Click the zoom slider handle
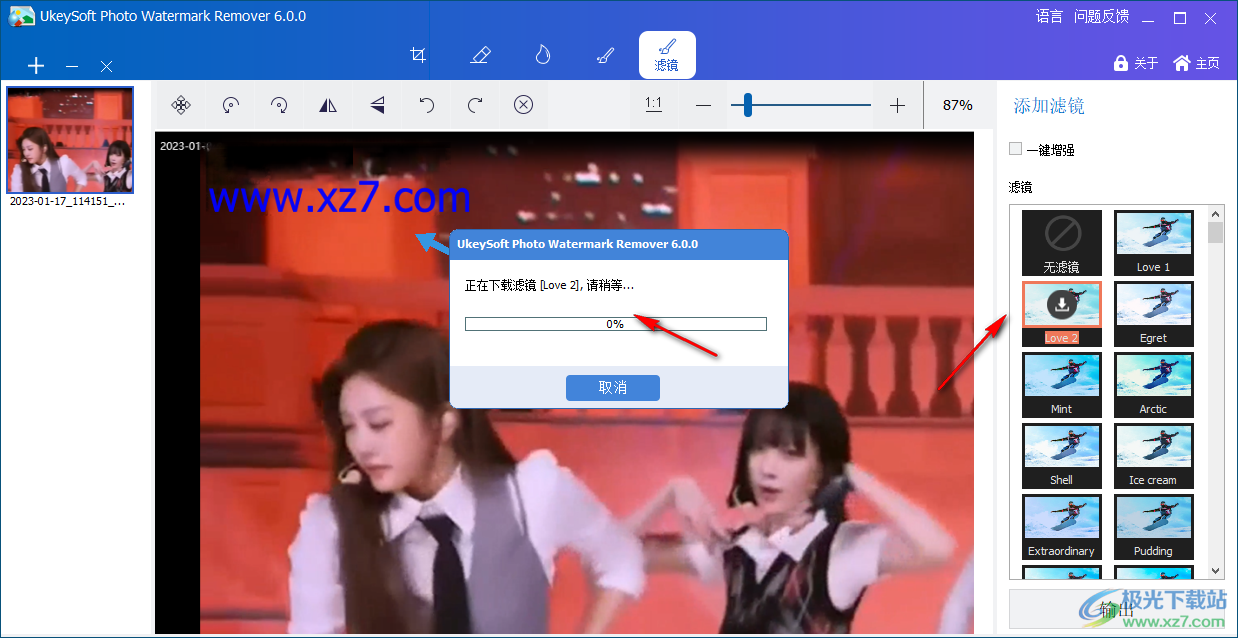Viewport: 1238px width, 638px height. tap(748, 105)
